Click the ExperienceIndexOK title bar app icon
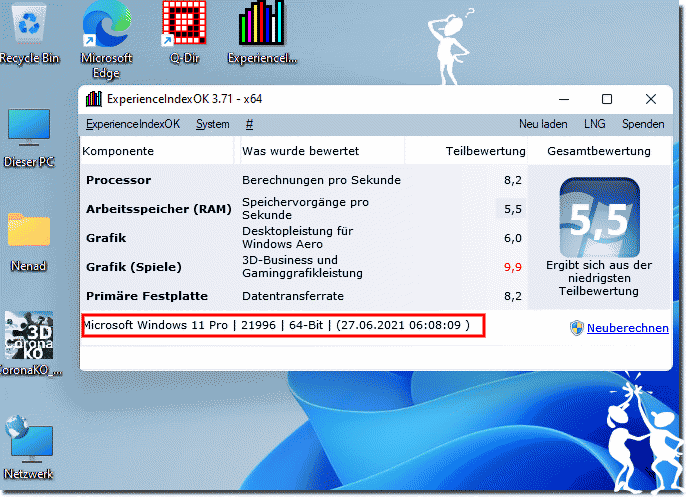Screen dimensions: 686x497 (x=94, y=99)
